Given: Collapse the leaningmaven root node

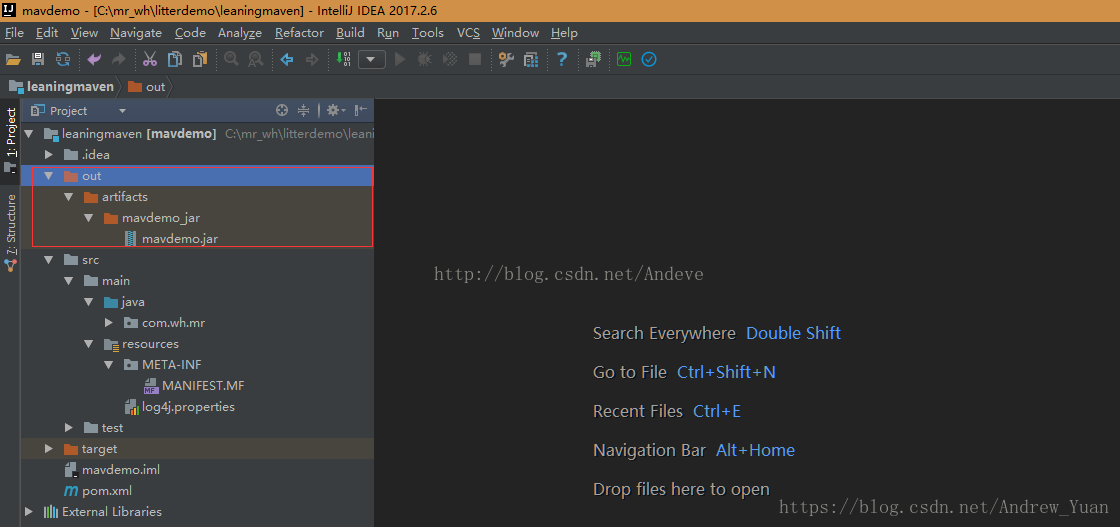Looking at the screenshot, I should [29, 134].
